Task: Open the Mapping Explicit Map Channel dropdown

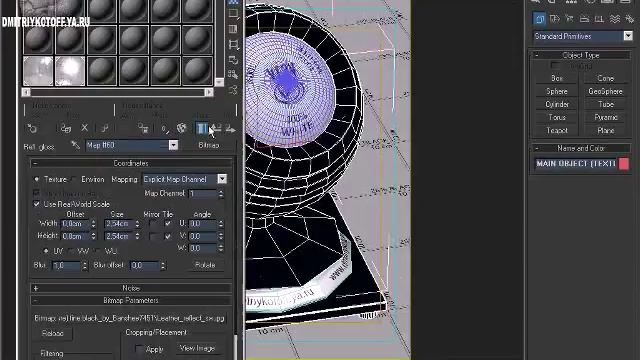Action: (x=222, y=179)
